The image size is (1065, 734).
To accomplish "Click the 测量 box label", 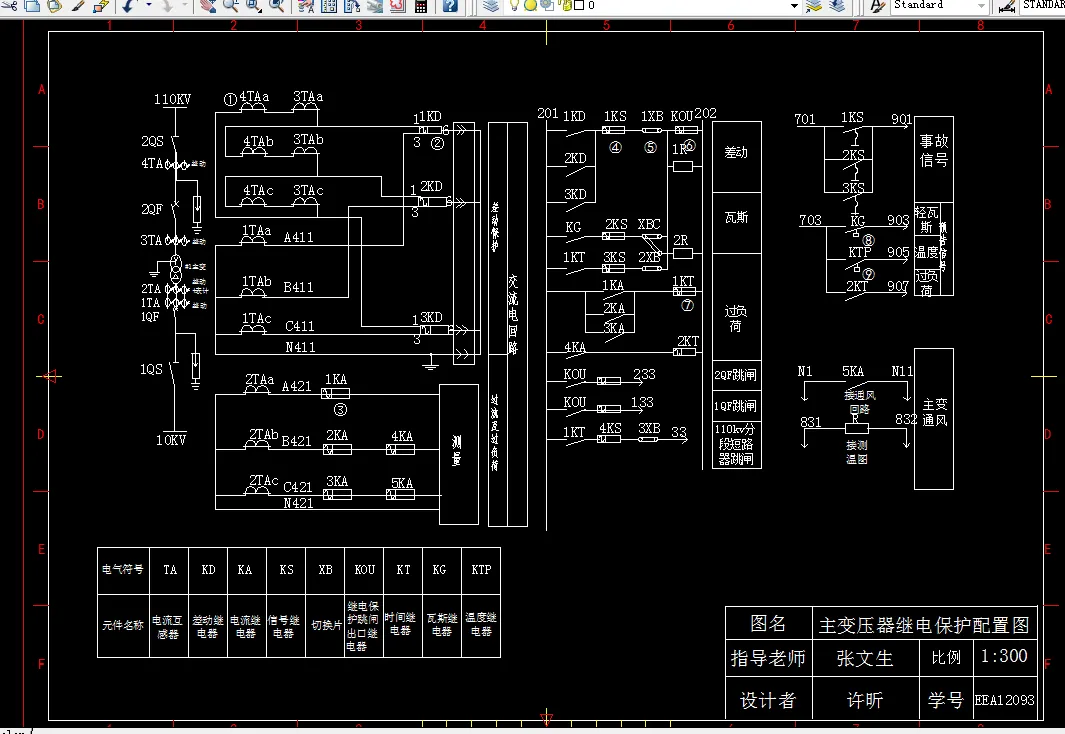I will [x=456, y=451].
